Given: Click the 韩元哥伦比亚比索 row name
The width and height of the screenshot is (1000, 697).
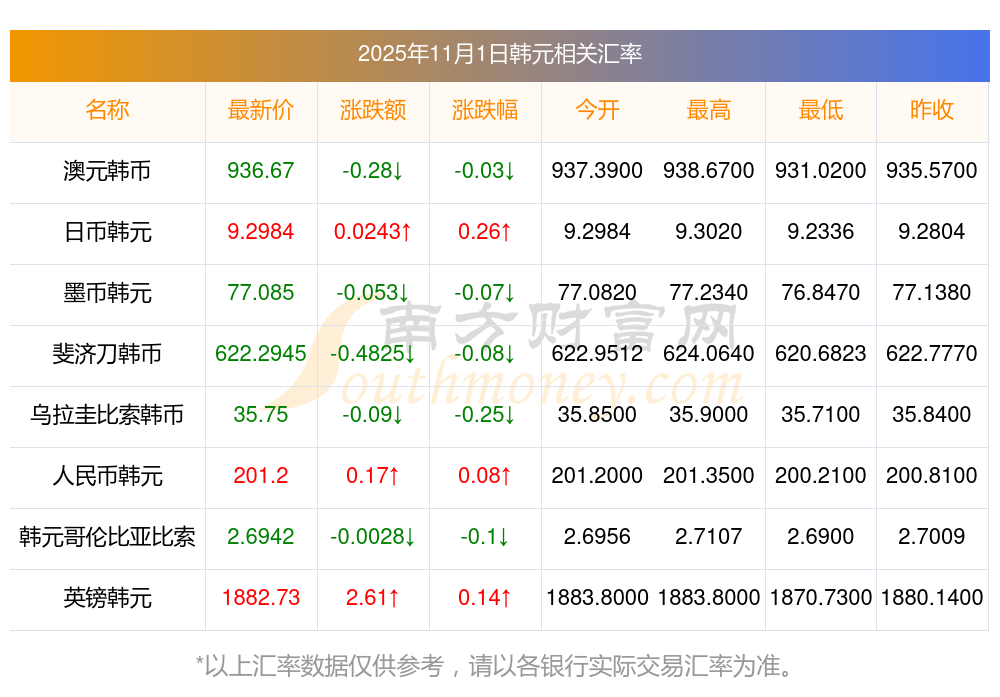Looking at the screenshot, I should (x=107, y=537).
